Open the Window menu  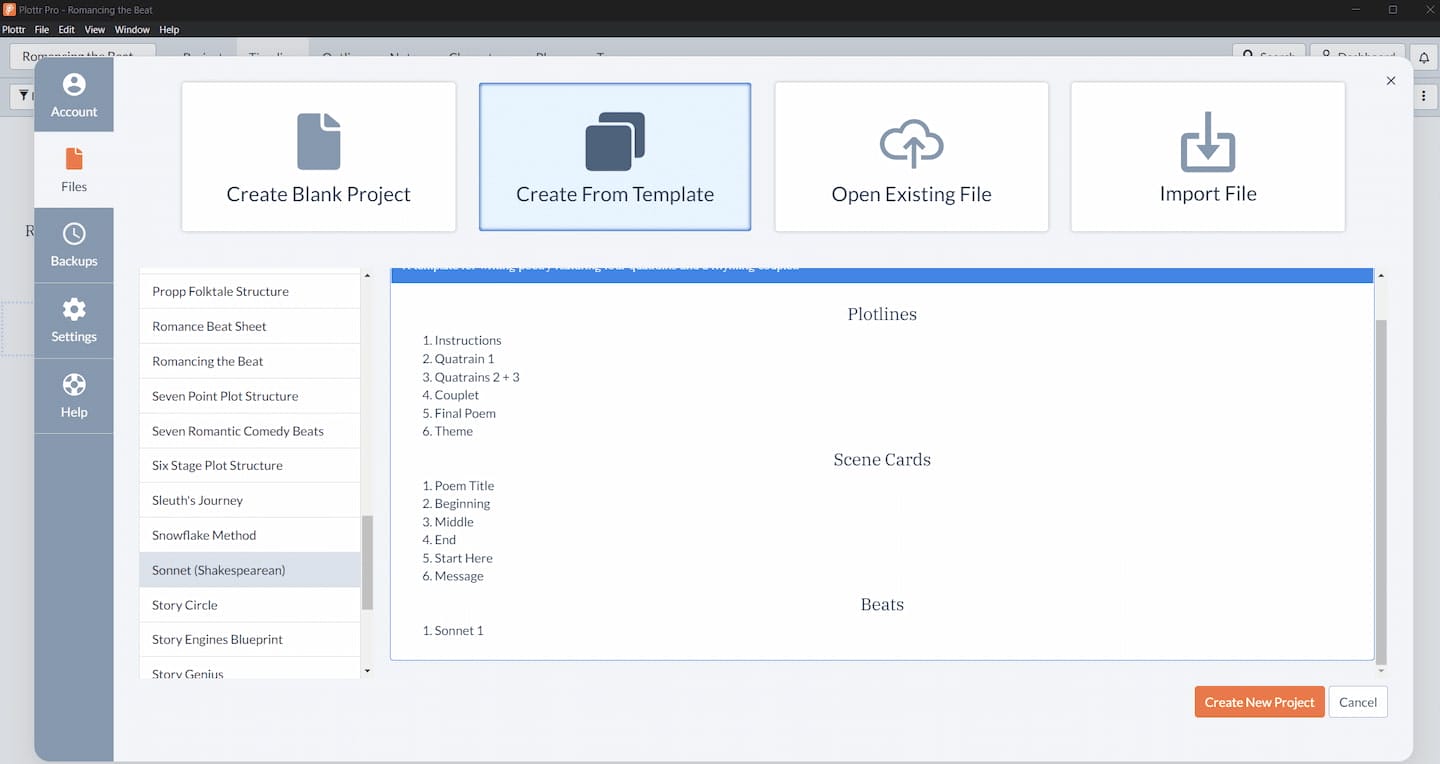tap(132, 30)
